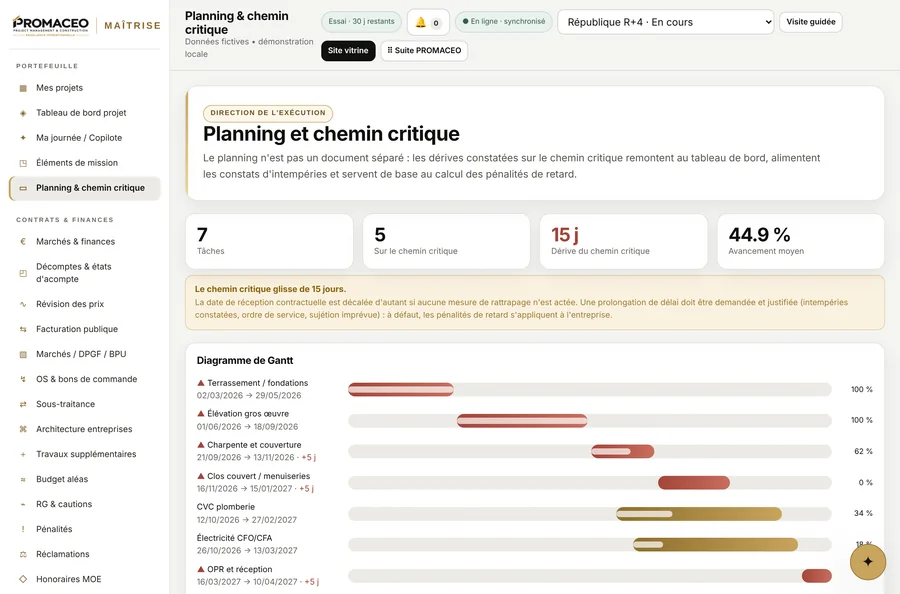Screen dimensions: 900x594
Task: Click the Site vitrine button
Action: coord(348,51)
